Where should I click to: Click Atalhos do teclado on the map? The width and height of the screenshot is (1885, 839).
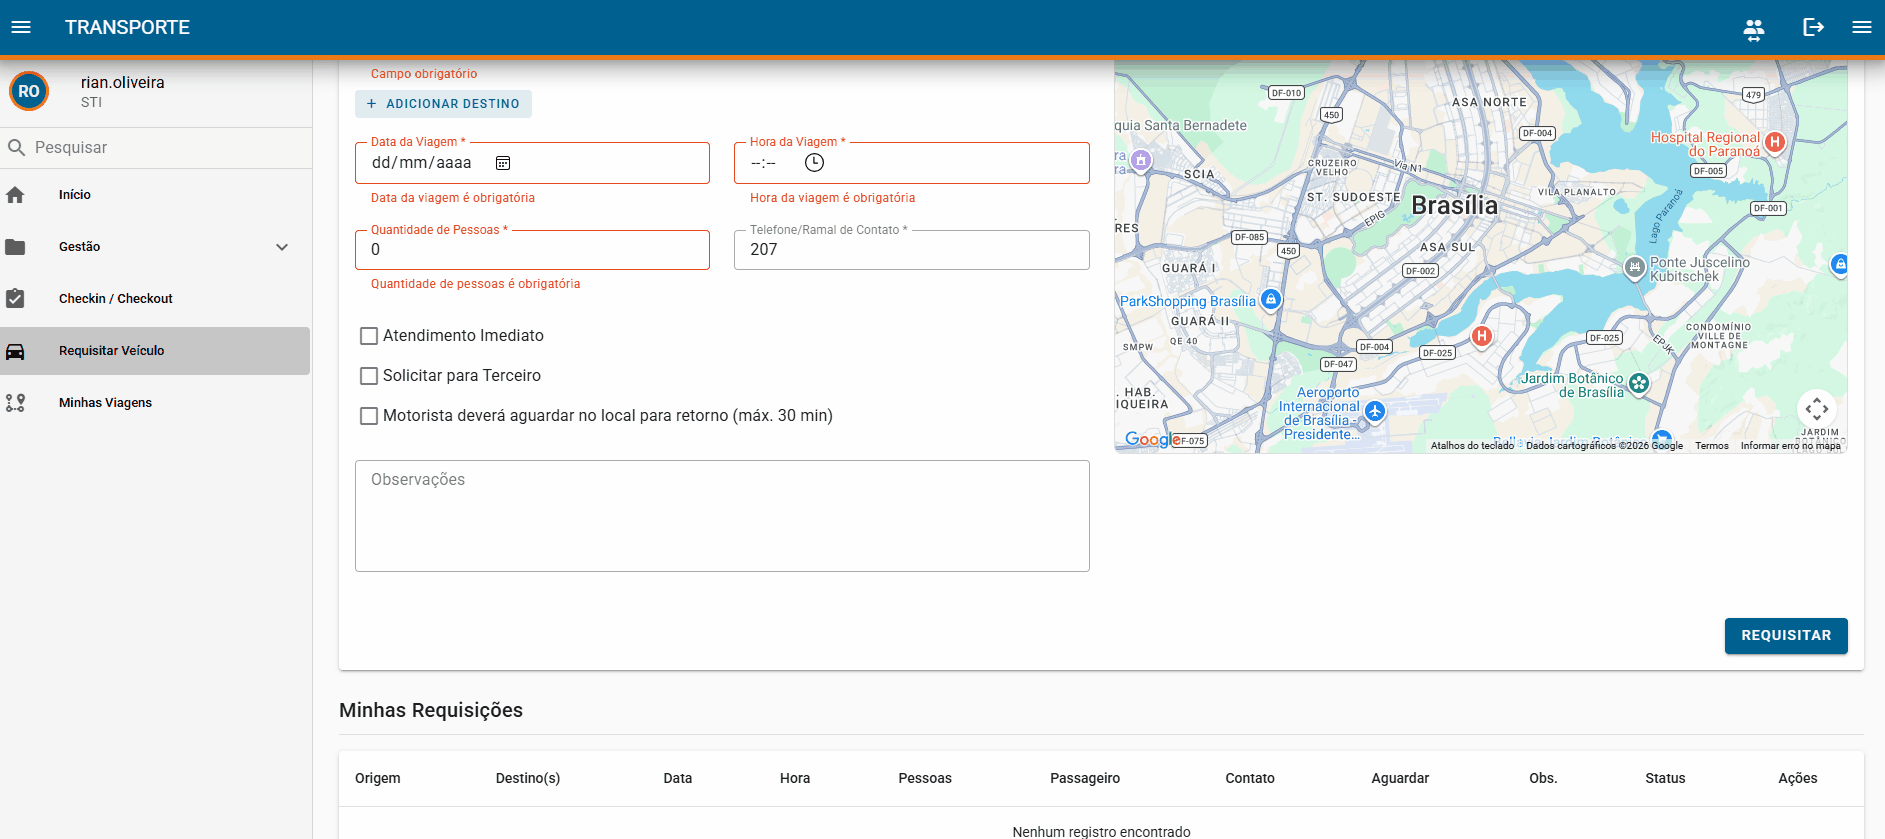click(x=1472, y=446)
